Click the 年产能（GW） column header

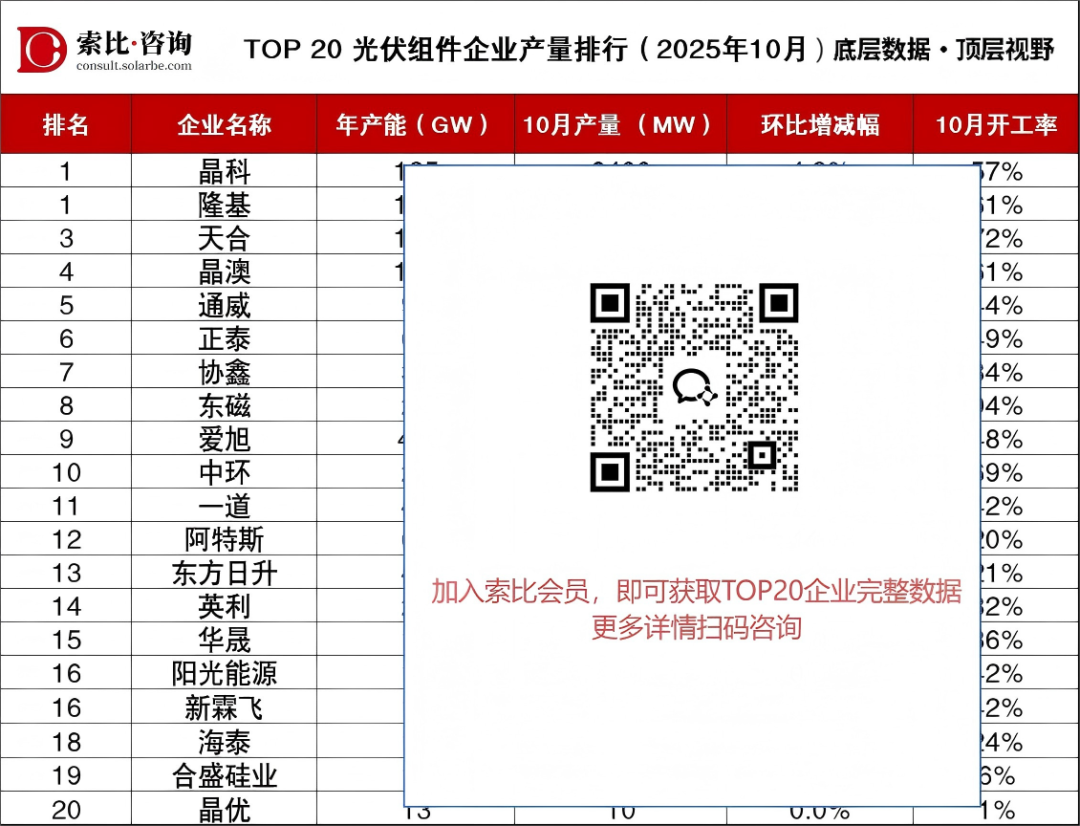click(x=415, y=125)
